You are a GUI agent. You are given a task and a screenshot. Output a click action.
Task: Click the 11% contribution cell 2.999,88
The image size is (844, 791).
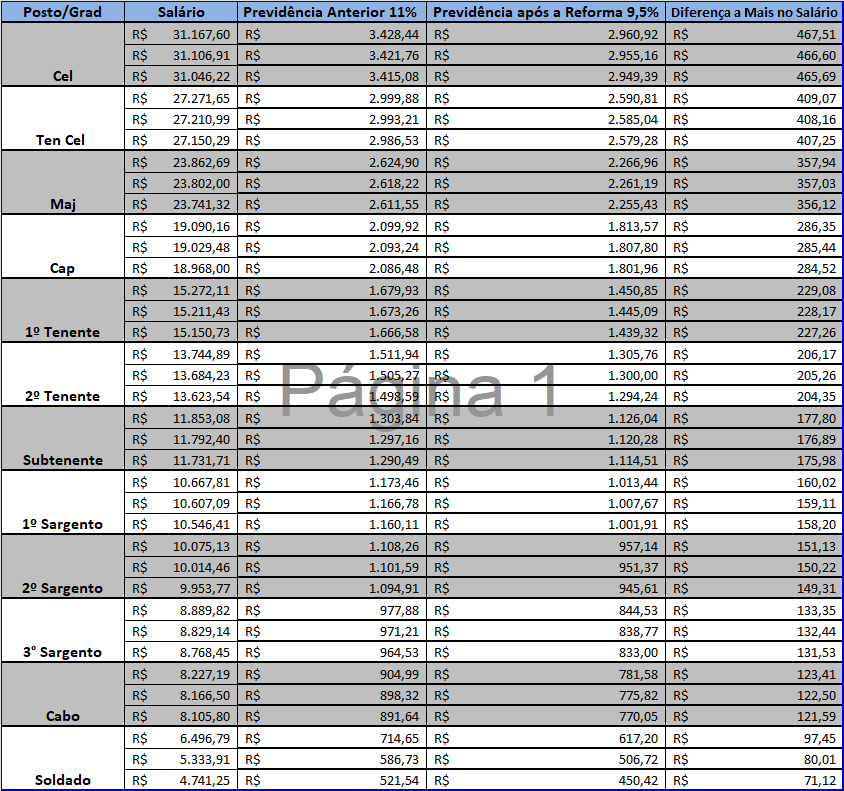pyautogui.click(x=332, y=99)
